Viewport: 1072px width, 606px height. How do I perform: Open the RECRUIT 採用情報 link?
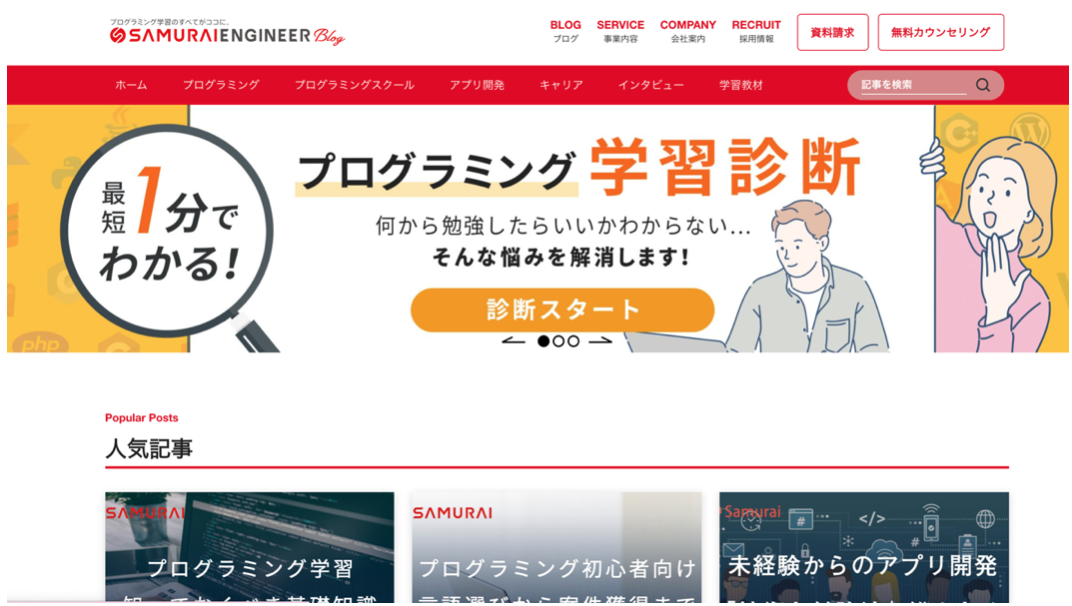click(x=756, y=31)
